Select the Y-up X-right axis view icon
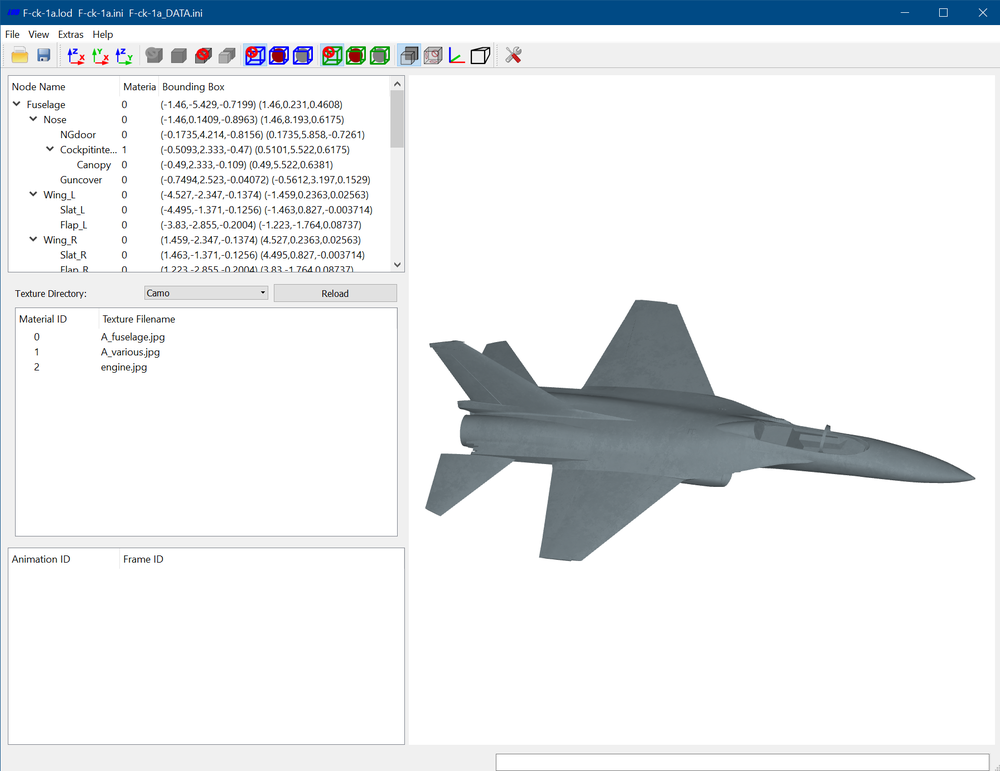This screenshot has width=1000, height=771. [x=100, y=55]
